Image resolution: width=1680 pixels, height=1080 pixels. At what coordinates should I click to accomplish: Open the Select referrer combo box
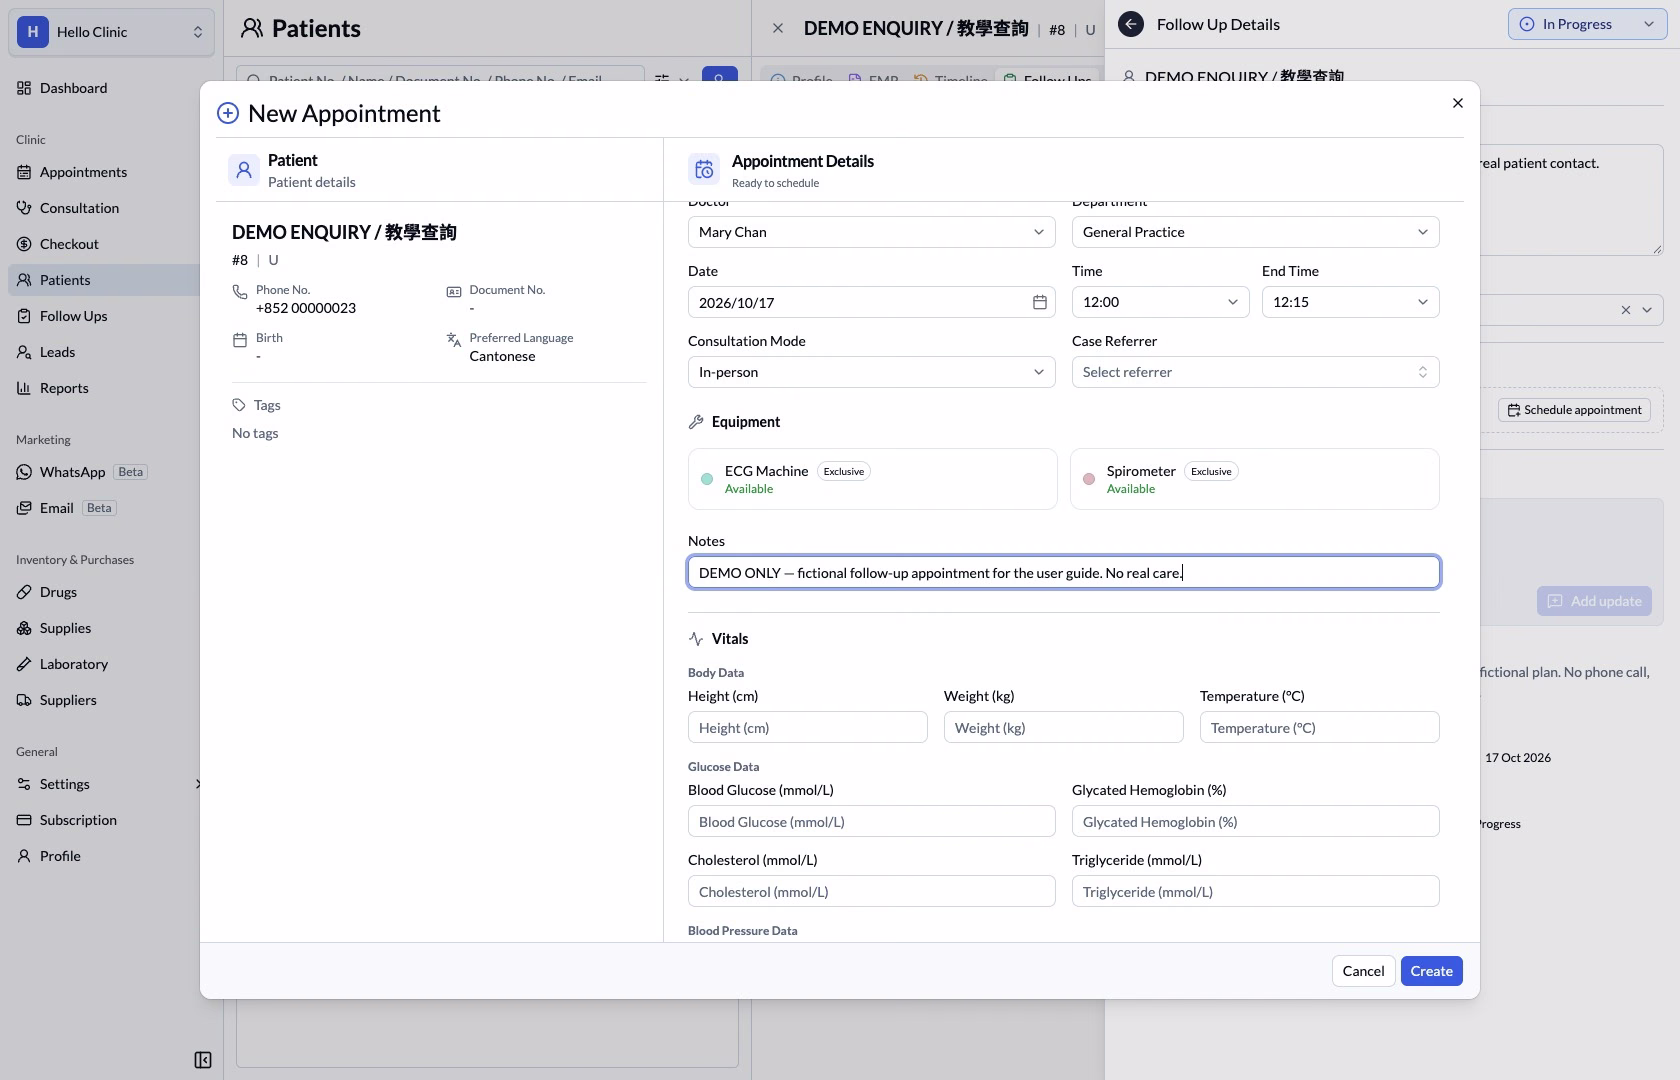coord(1255,372)
